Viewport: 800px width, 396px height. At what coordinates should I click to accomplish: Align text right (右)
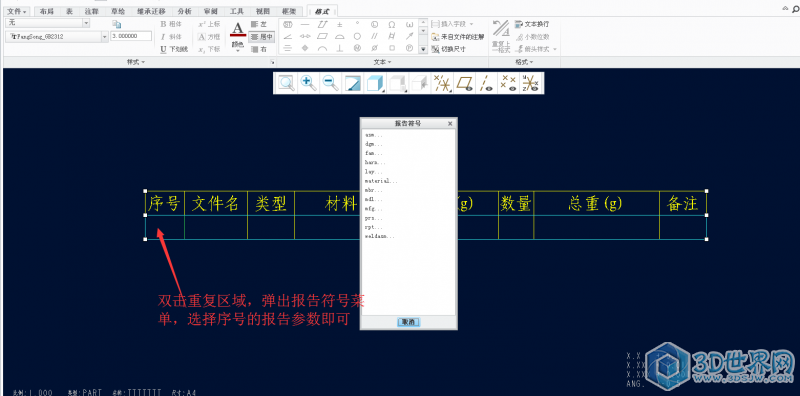259,50
